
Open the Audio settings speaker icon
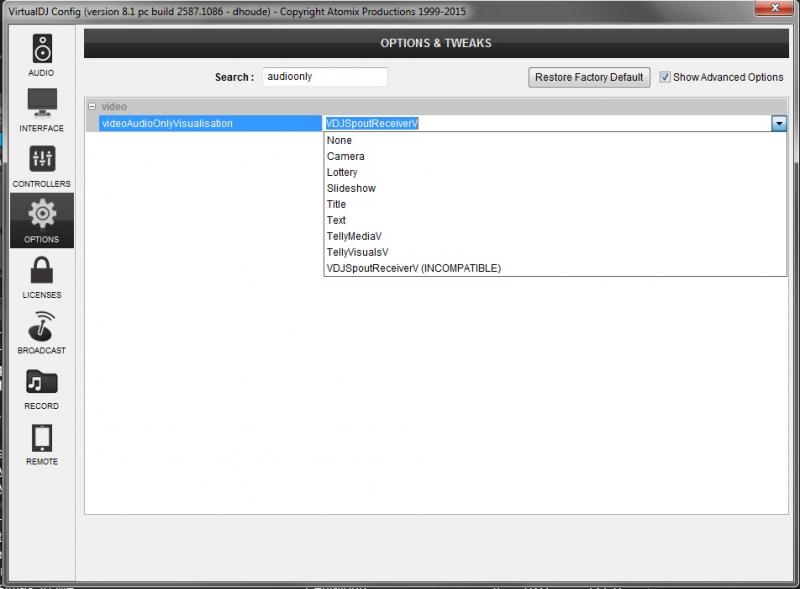42,49
